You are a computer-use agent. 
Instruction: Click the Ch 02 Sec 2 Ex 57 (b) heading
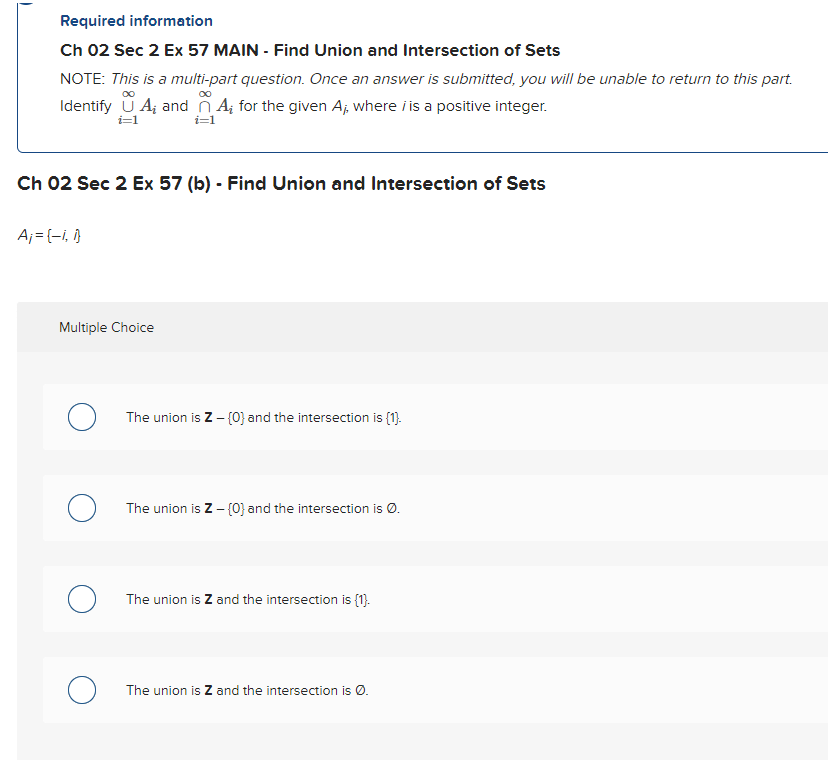[281, 183]
